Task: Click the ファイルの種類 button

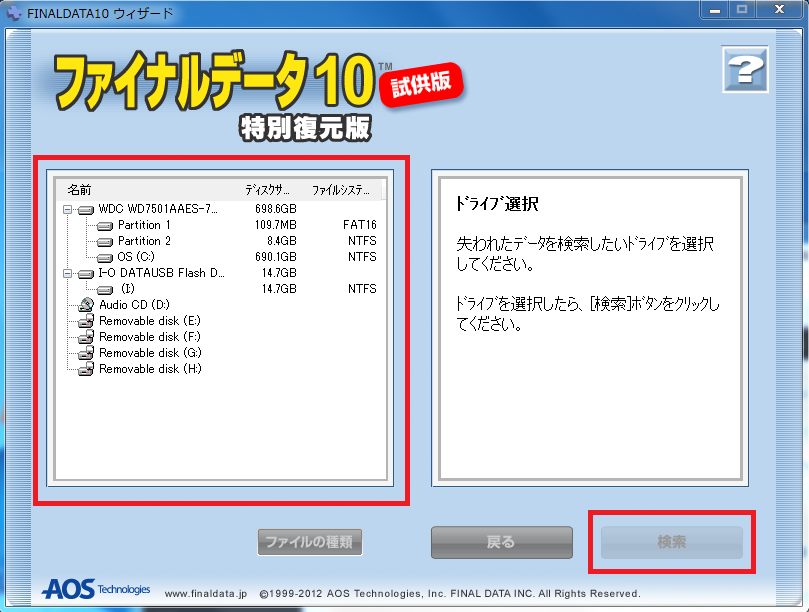Action: (310, 542)
